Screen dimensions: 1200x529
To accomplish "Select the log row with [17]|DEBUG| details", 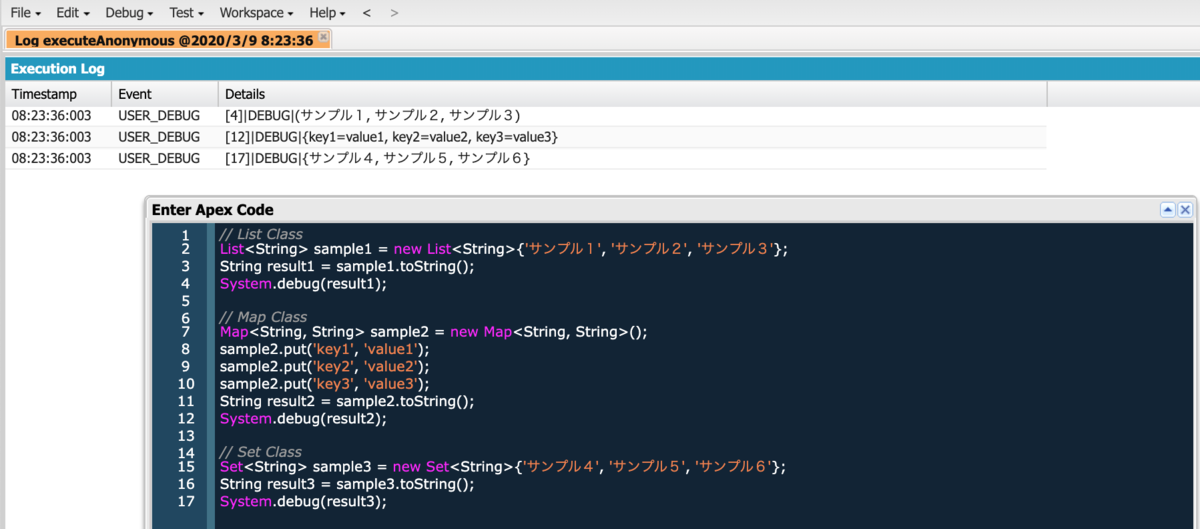I will [x=526, y=158].
